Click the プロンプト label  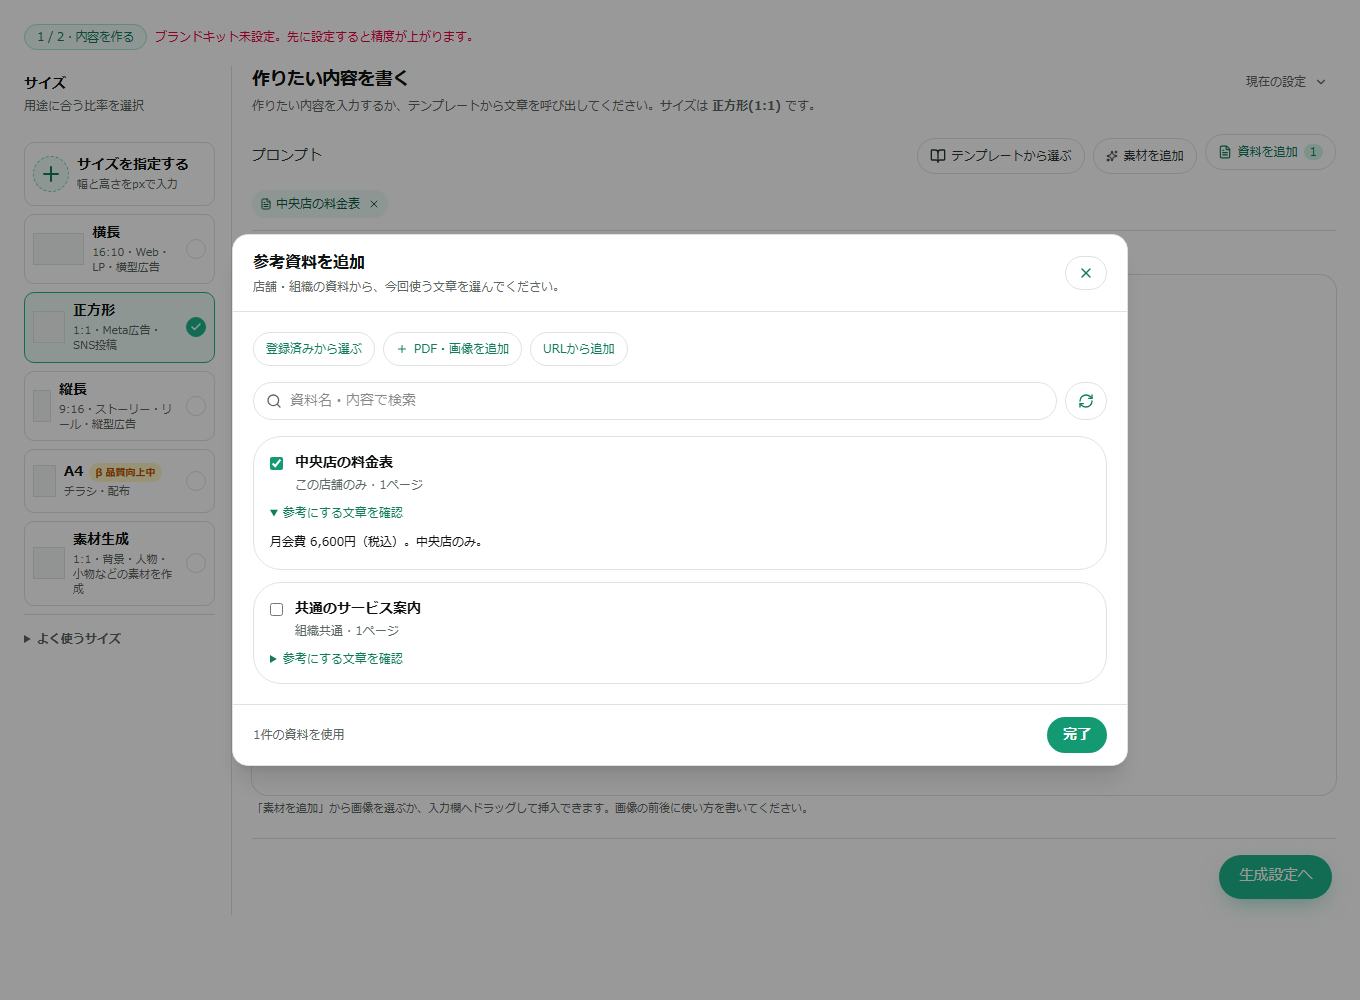point(287,155)
